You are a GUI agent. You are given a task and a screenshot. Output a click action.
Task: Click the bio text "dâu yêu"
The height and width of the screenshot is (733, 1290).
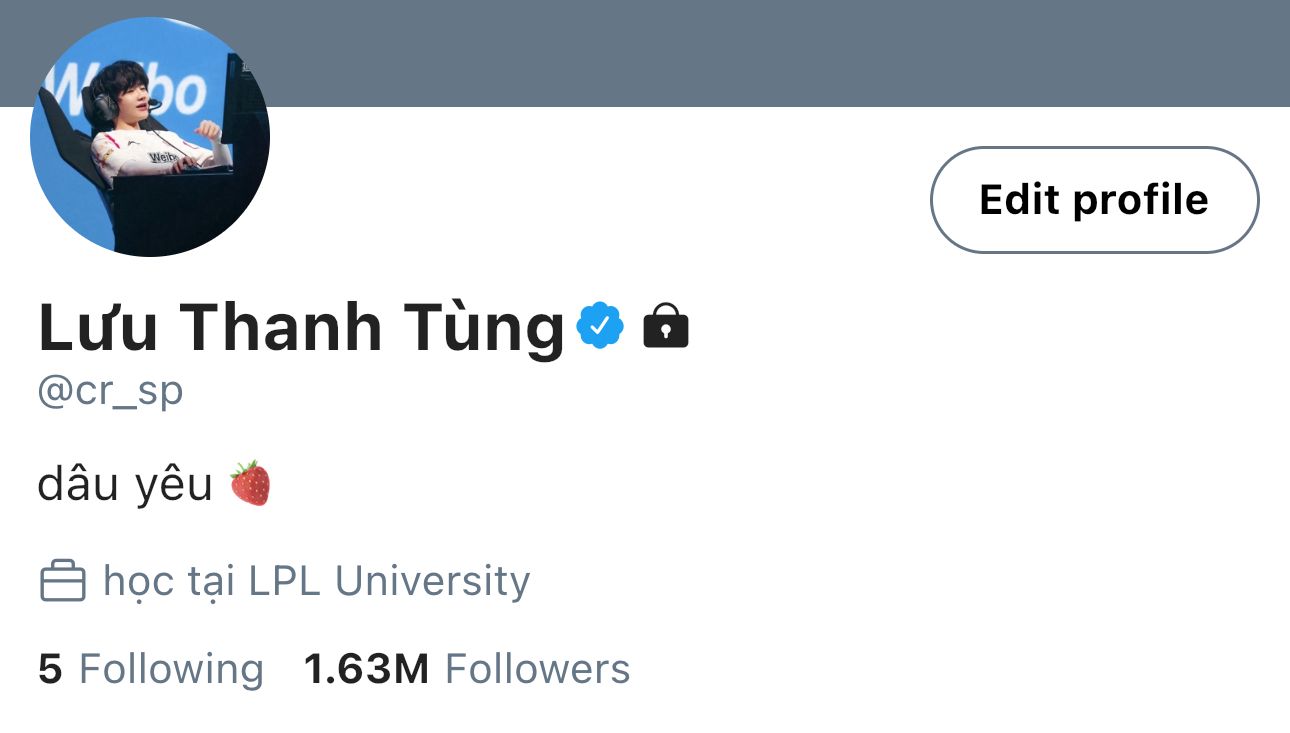pyautogui.click(x=125, y=485)
